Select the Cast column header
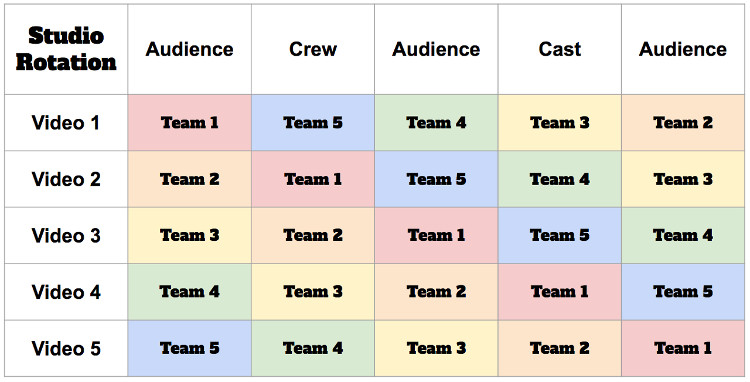 tap(560, 49)
